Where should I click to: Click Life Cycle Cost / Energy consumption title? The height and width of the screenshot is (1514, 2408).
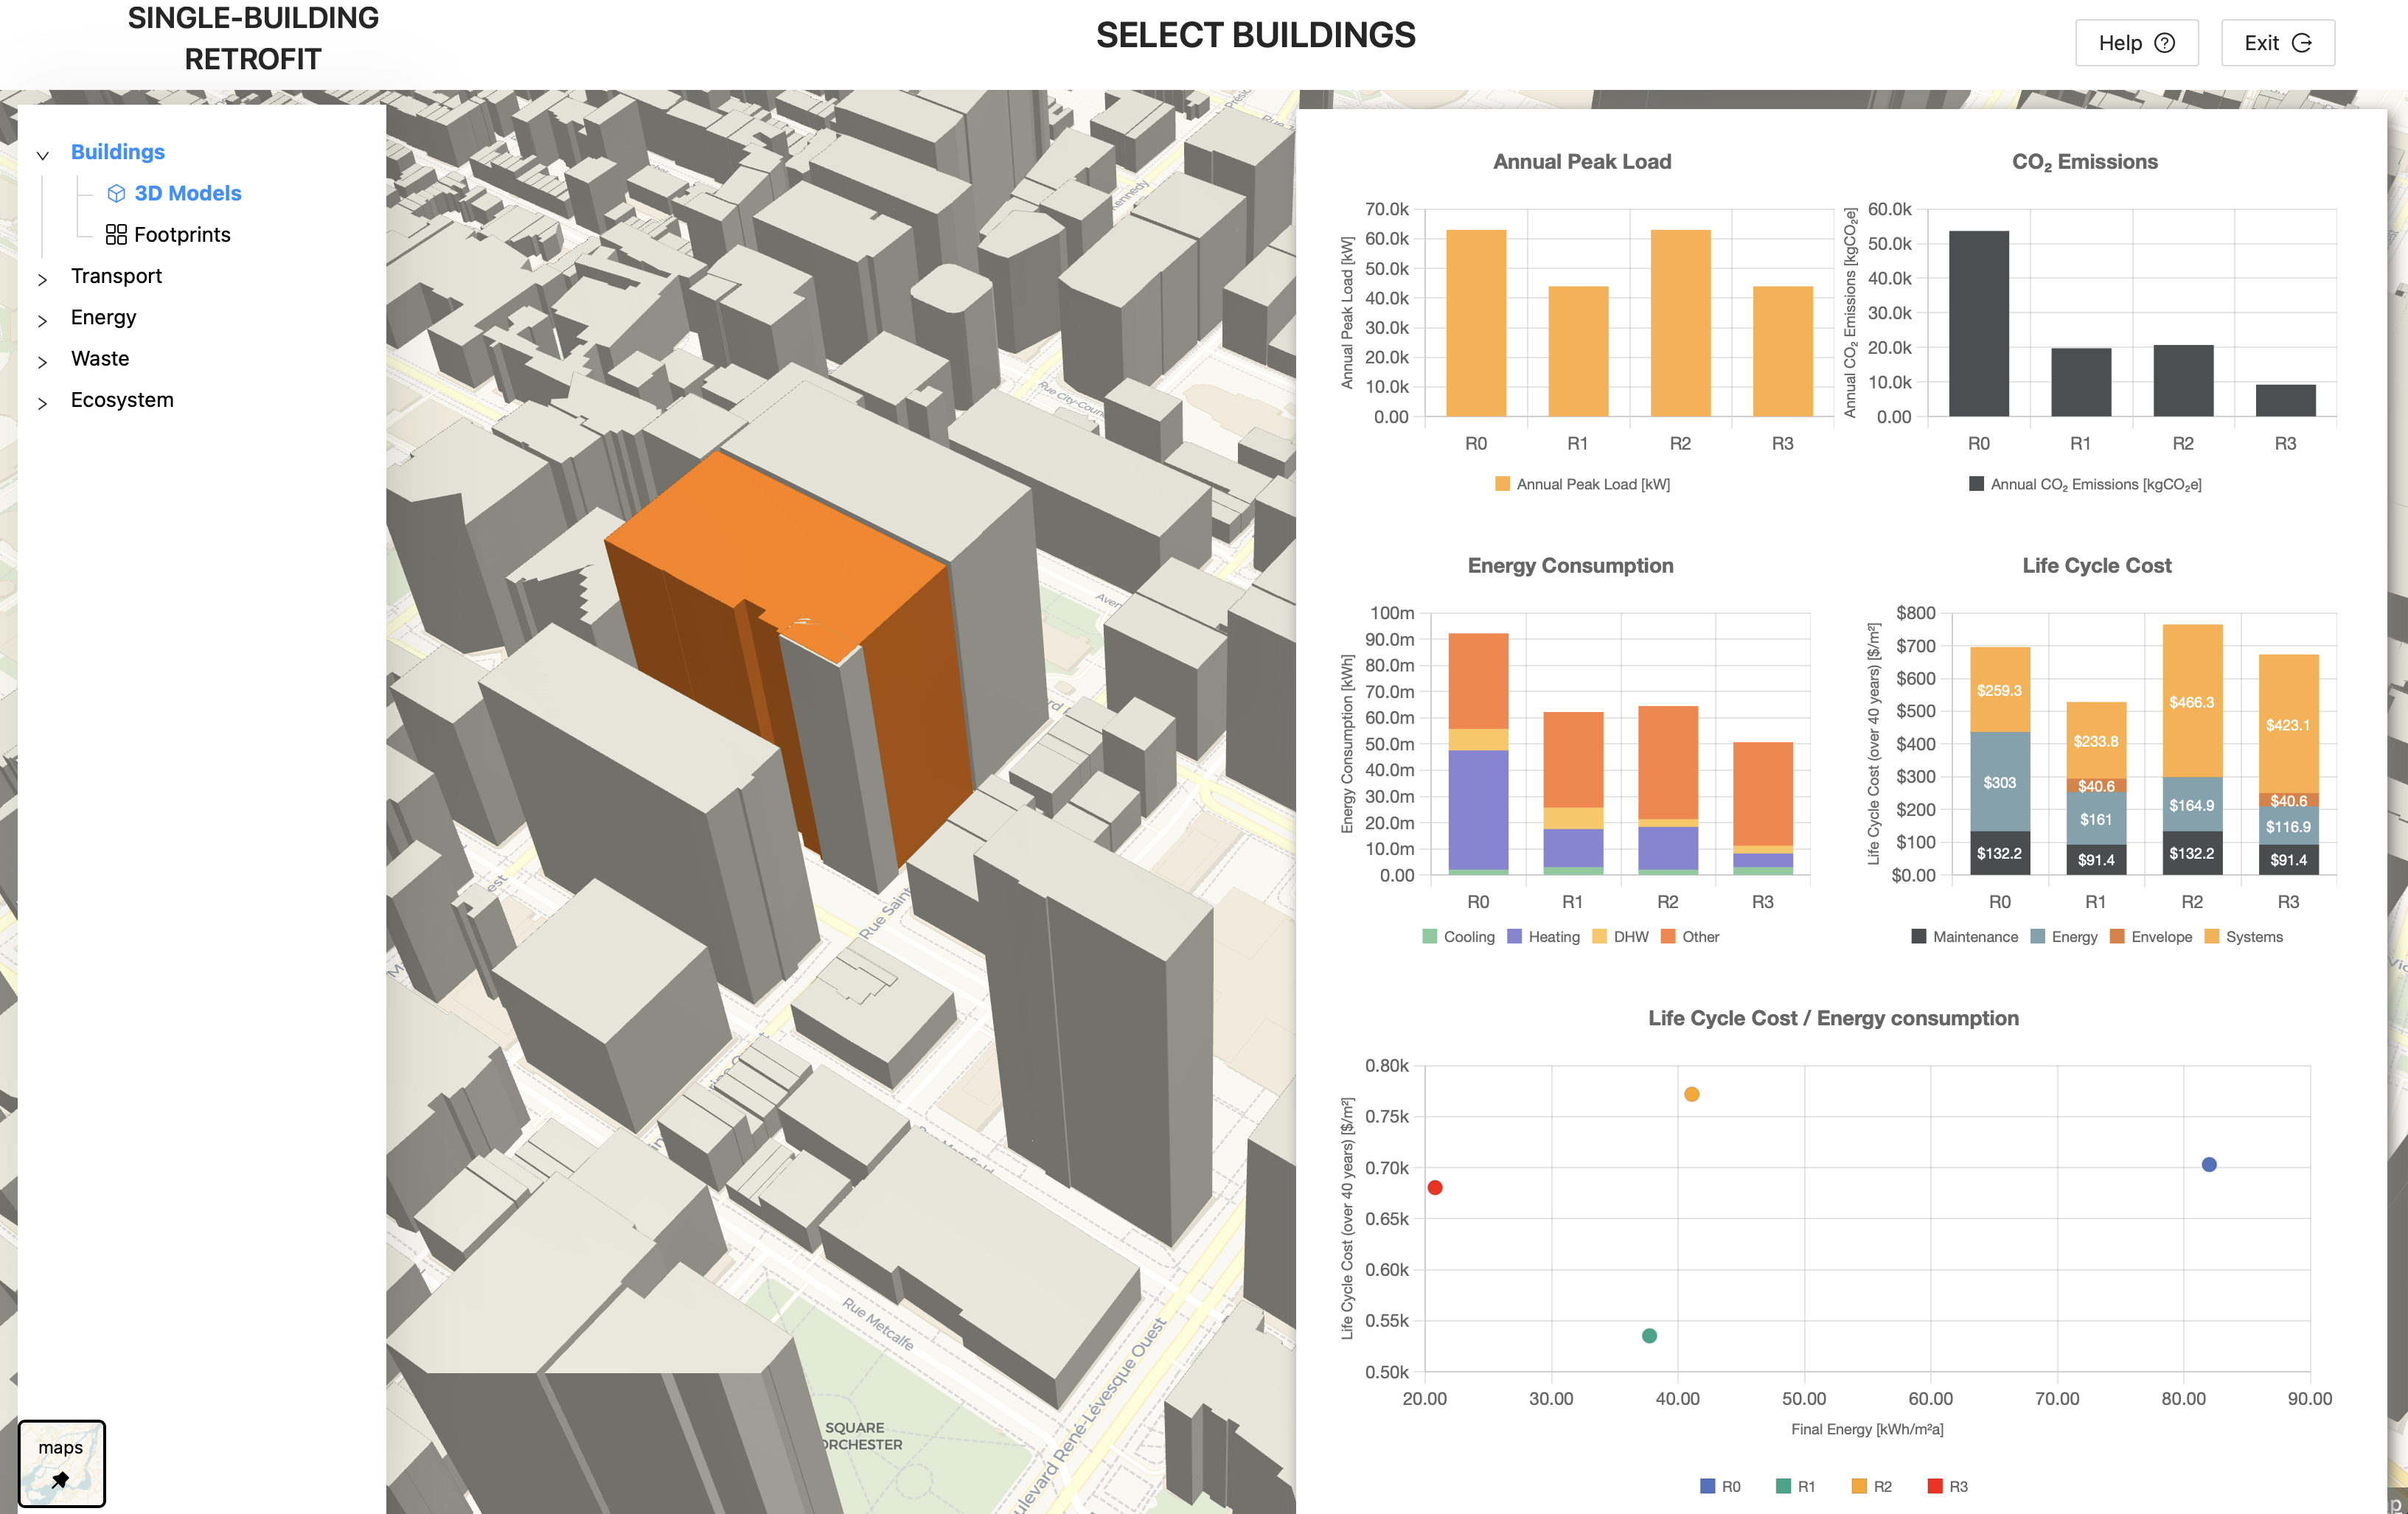click(1832, 1018)
